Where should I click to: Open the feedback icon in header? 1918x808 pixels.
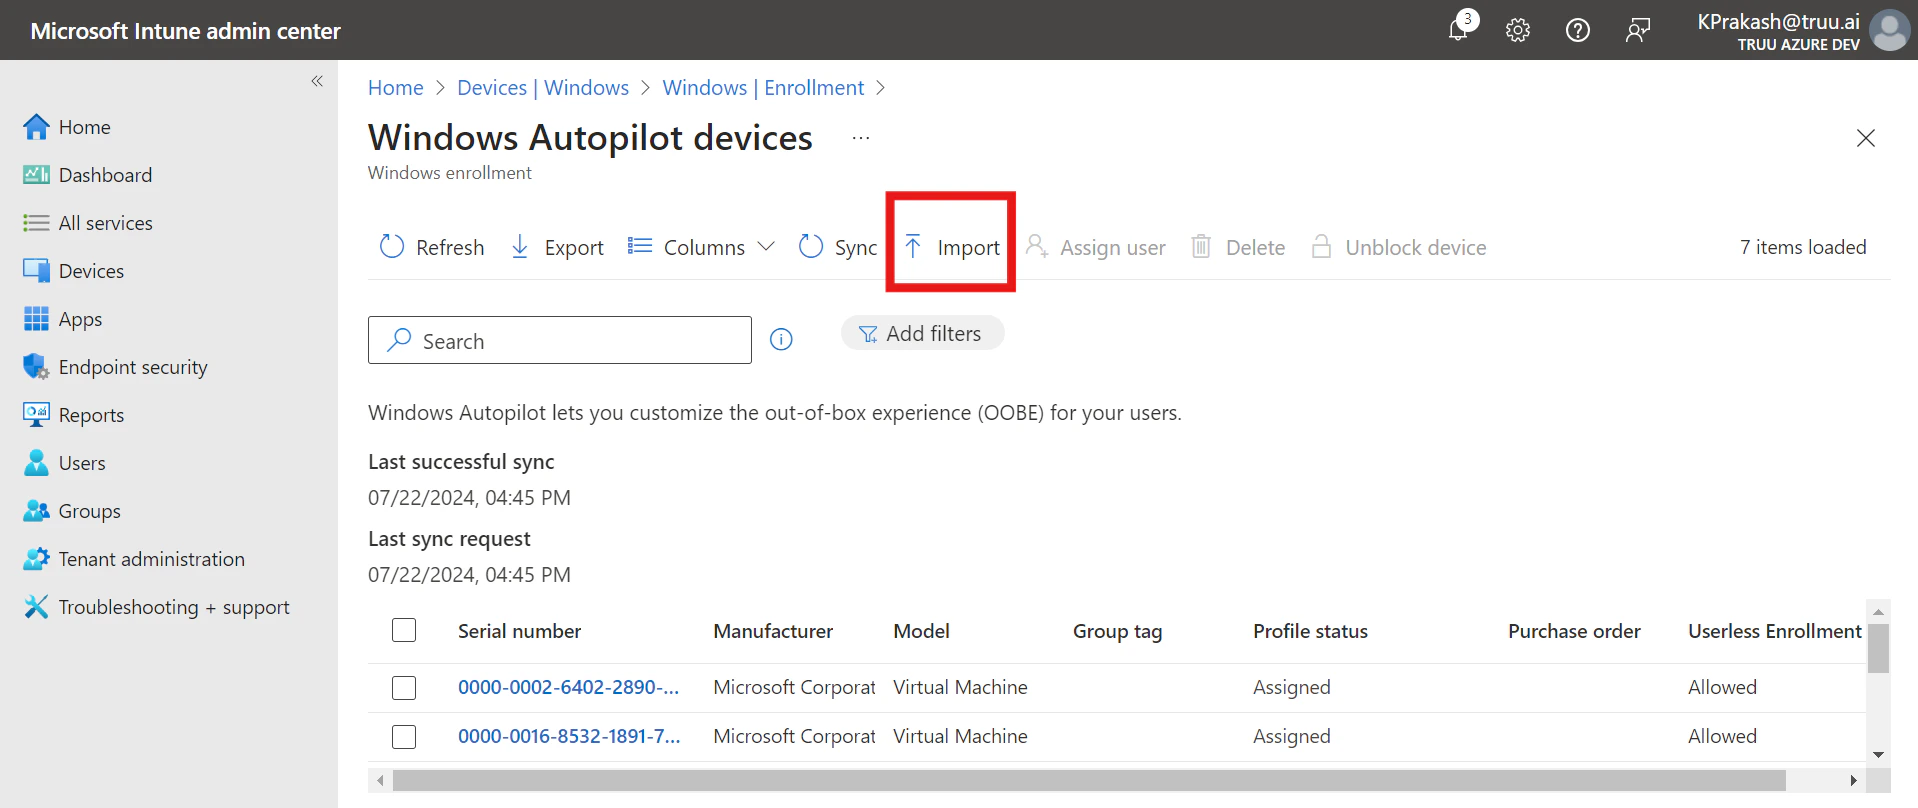1637,30
